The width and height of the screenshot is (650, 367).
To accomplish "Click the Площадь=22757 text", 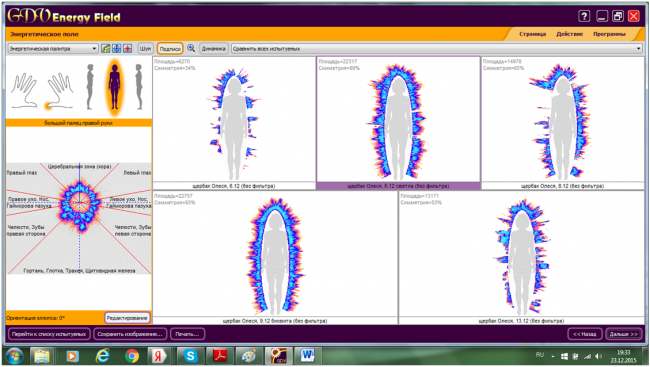I will tap(173, 196).
